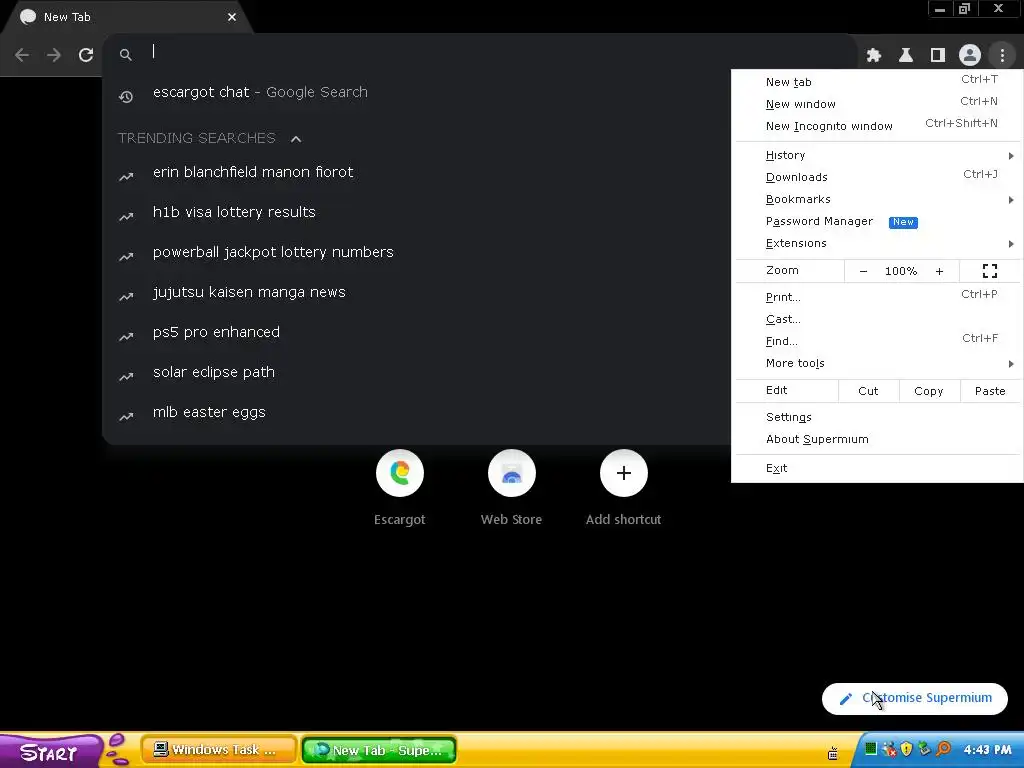Image resolution: width=1024 pixels, height=768 pixels.
Task: Select the New Tab tab
Action: (124, 17)
